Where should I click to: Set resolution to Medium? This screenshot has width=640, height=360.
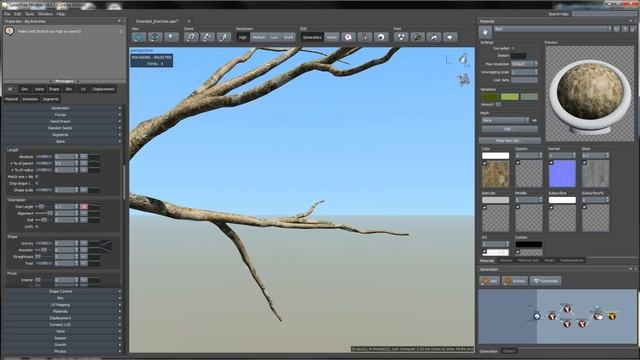point(258,37)
